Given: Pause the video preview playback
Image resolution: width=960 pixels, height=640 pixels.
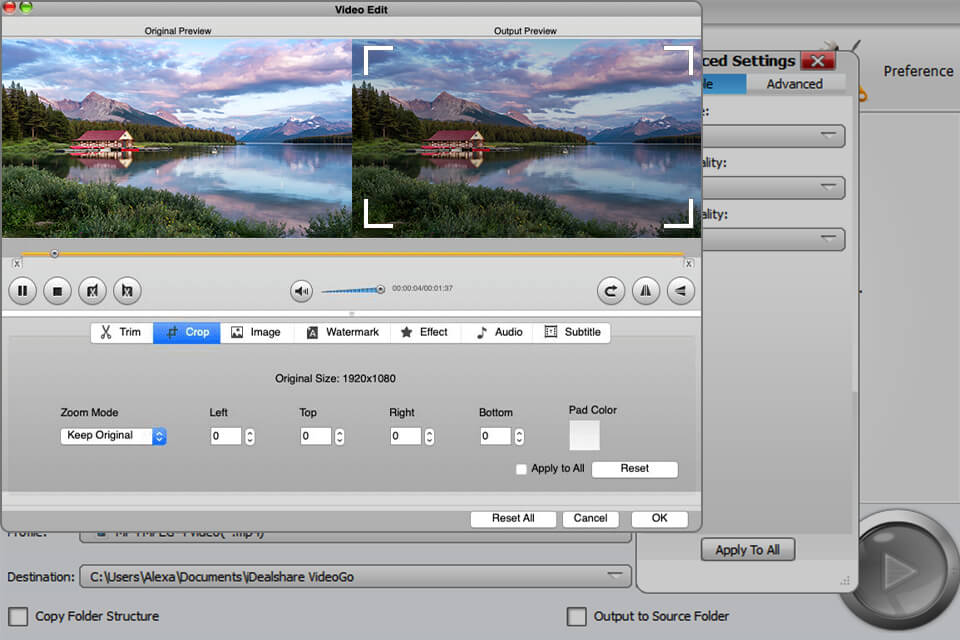Looking at the screenshot, I should [22, 291].
